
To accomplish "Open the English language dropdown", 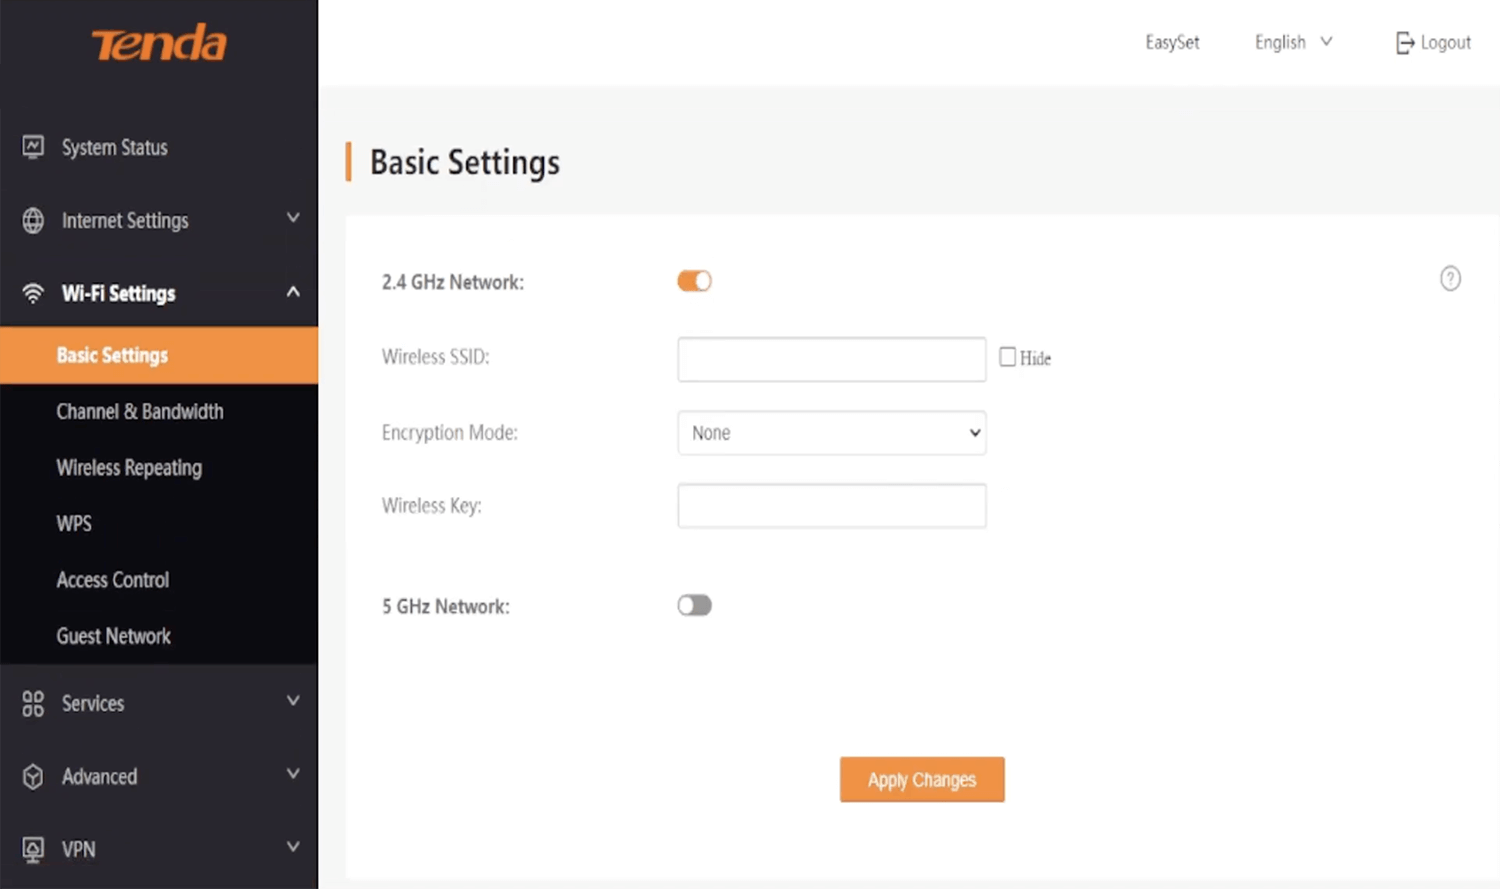I will [x=1293, y=42].
